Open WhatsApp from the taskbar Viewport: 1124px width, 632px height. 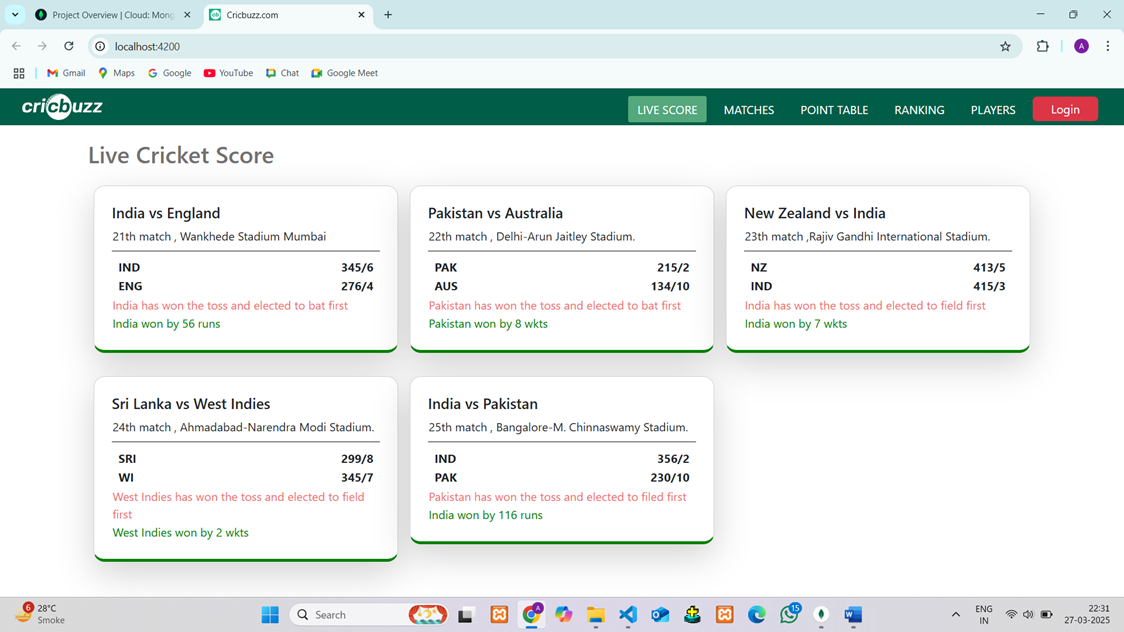[x=789, y=614]
